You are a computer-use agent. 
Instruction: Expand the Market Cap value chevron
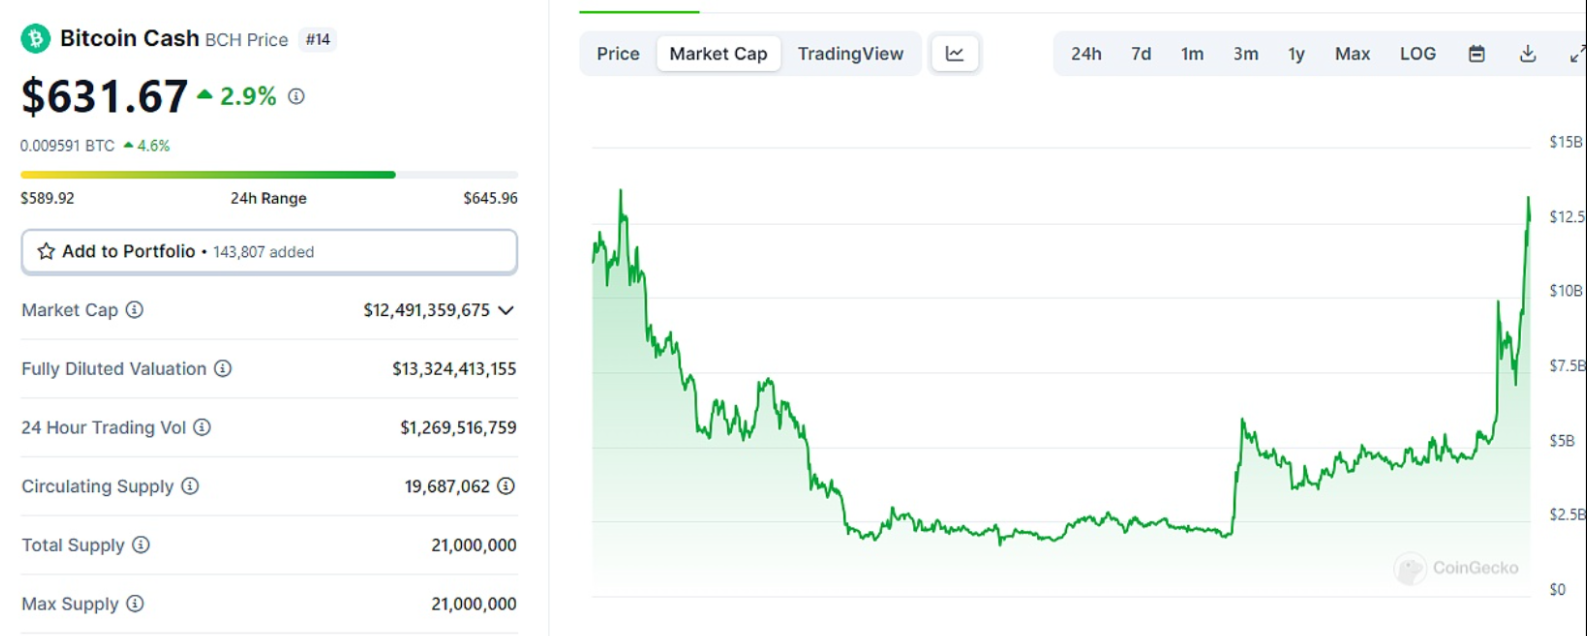[506, 310]
